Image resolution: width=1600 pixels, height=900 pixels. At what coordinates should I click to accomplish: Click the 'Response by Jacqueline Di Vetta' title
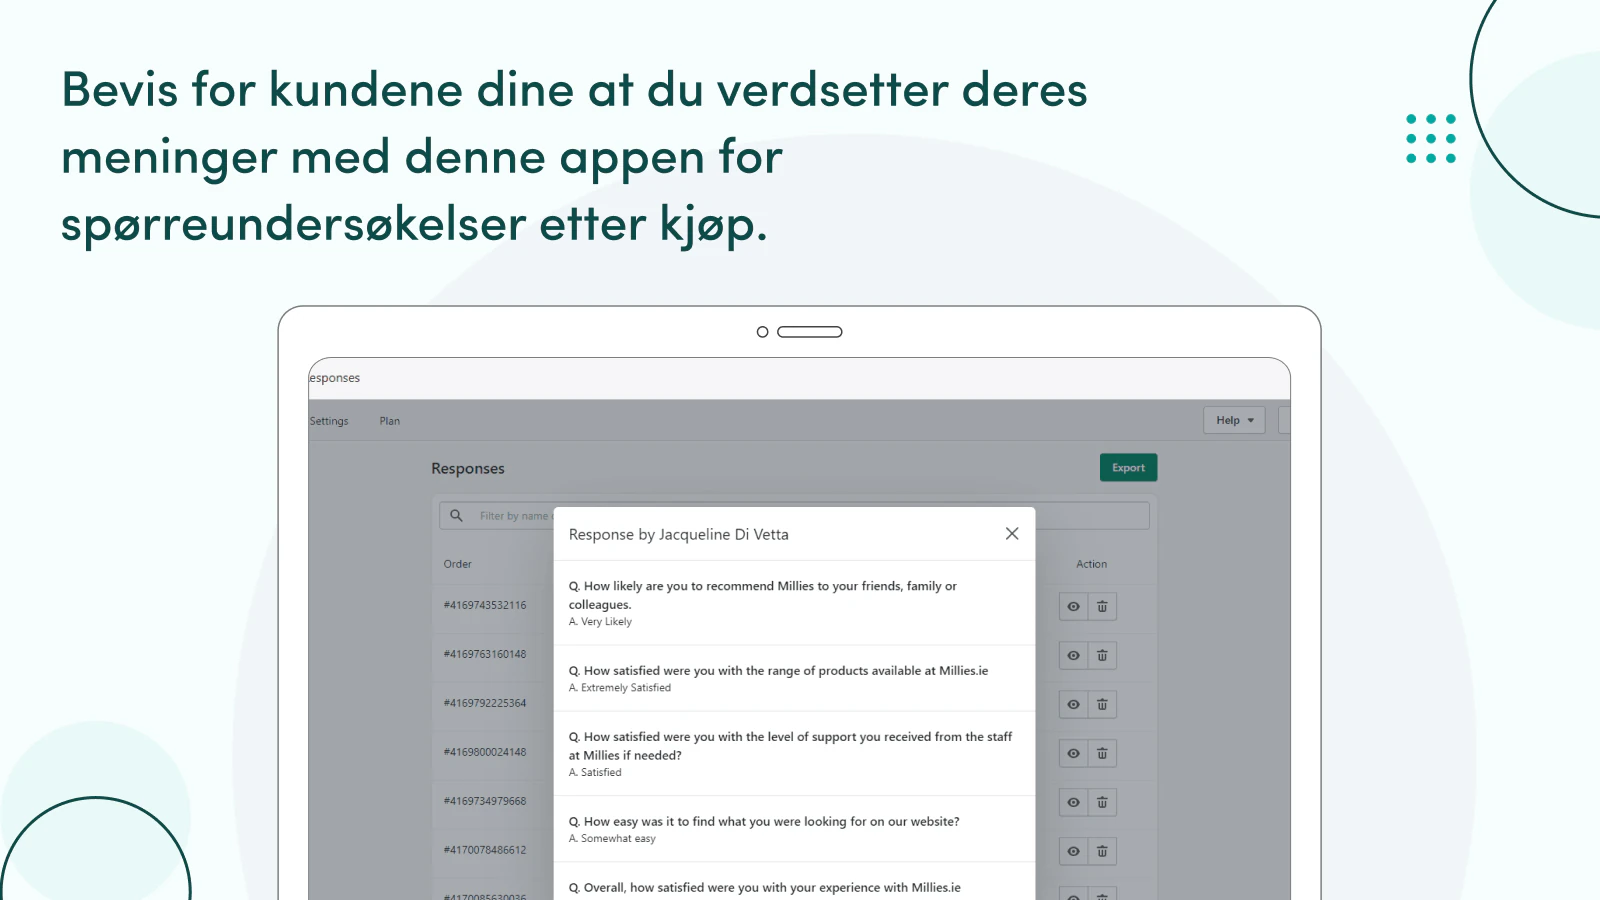coord(679,535)
